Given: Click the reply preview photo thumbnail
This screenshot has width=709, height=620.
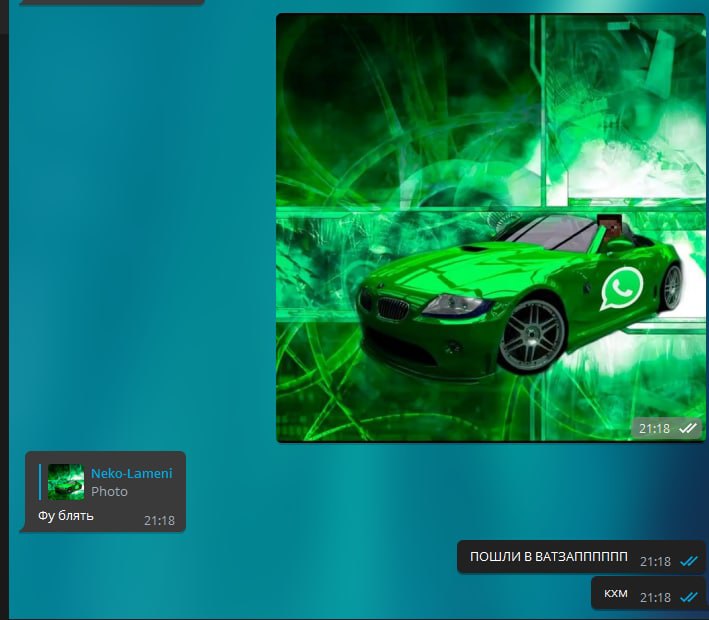Looking at the screenshot, I should click(x=66, y=482).
